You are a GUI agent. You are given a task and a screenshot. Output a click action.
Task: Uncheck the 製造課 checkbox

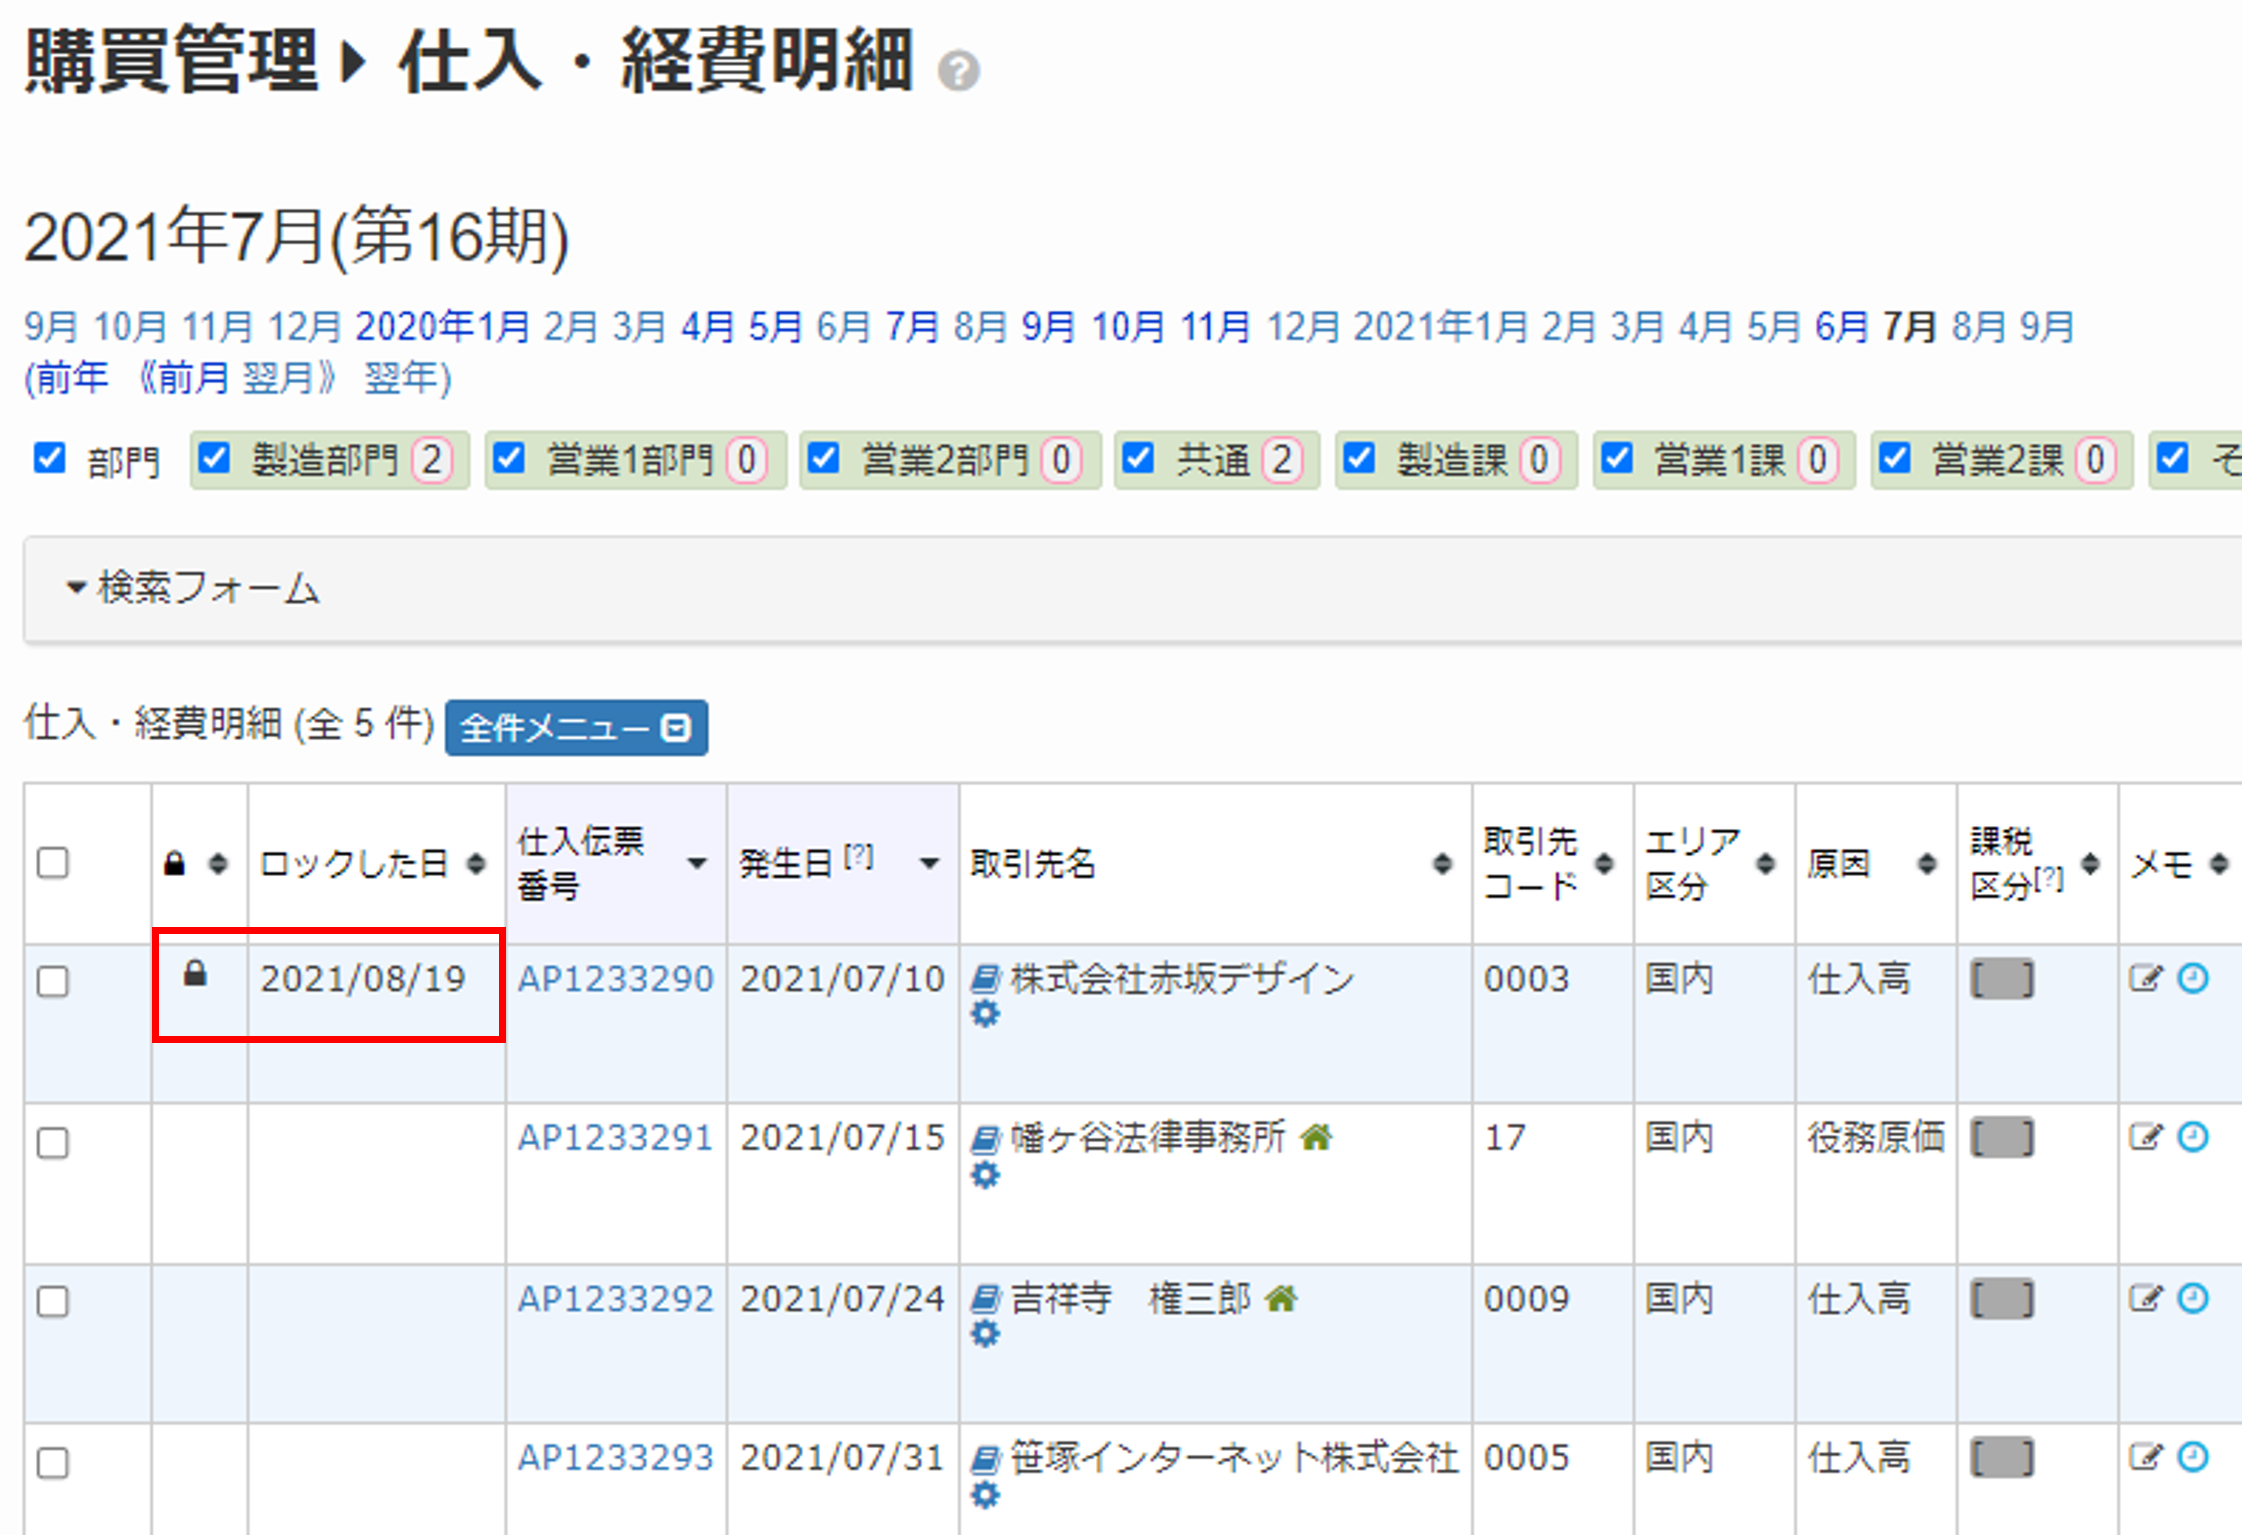click(1359, 458)
